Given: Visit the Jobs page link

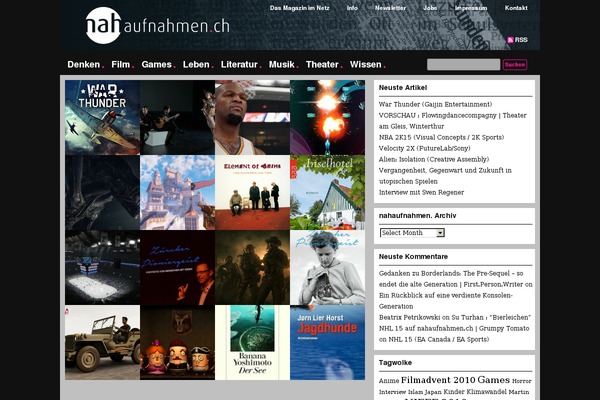Looking at the screenshot, I should pos(430,8).
